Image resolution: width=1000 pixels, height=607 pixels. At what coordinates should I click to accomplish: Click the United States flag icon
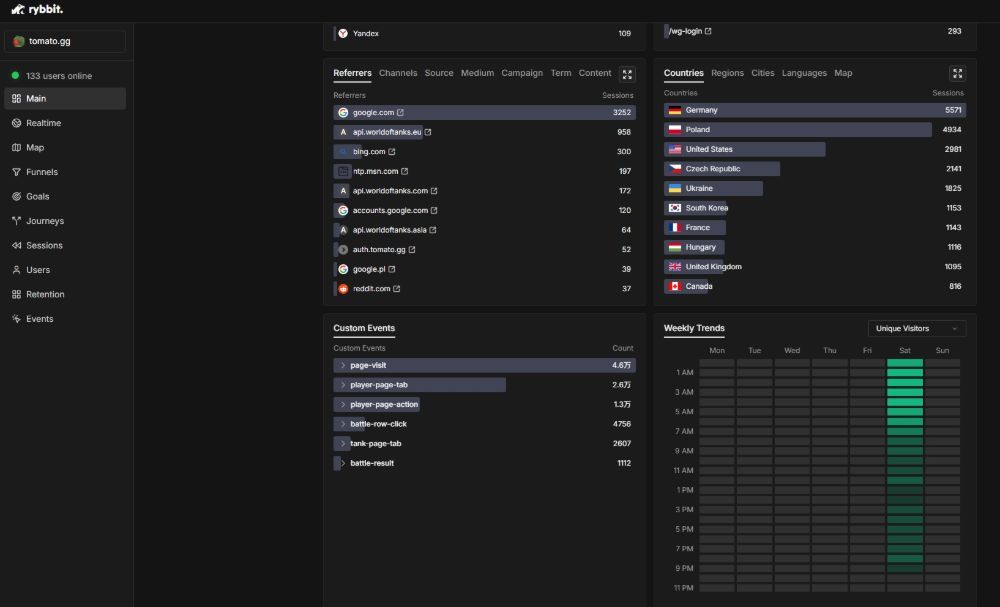(x=675, y=149)
